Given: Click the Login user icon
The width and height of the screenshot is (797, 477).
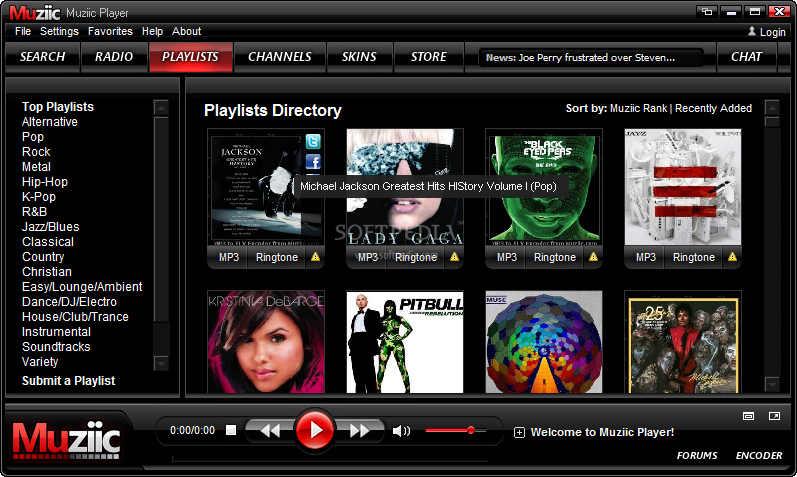Looking at the screenshot, I should click(x=752, y=32).
